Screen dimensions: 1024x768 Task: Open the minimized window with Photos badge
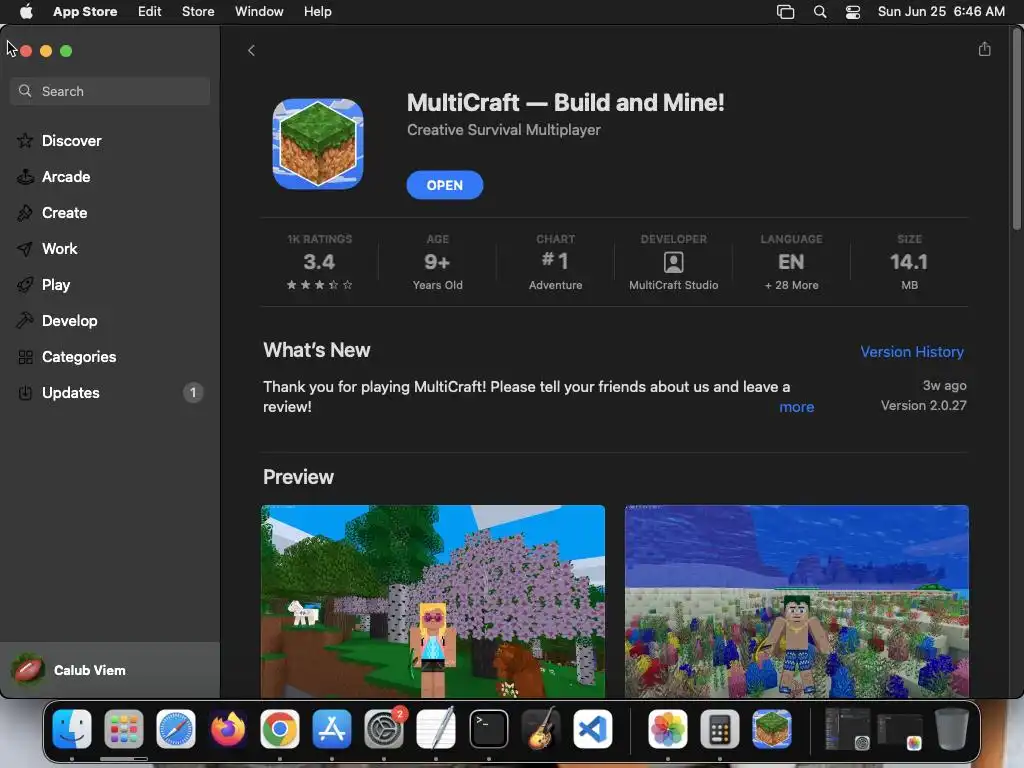[x=900, y=731]
